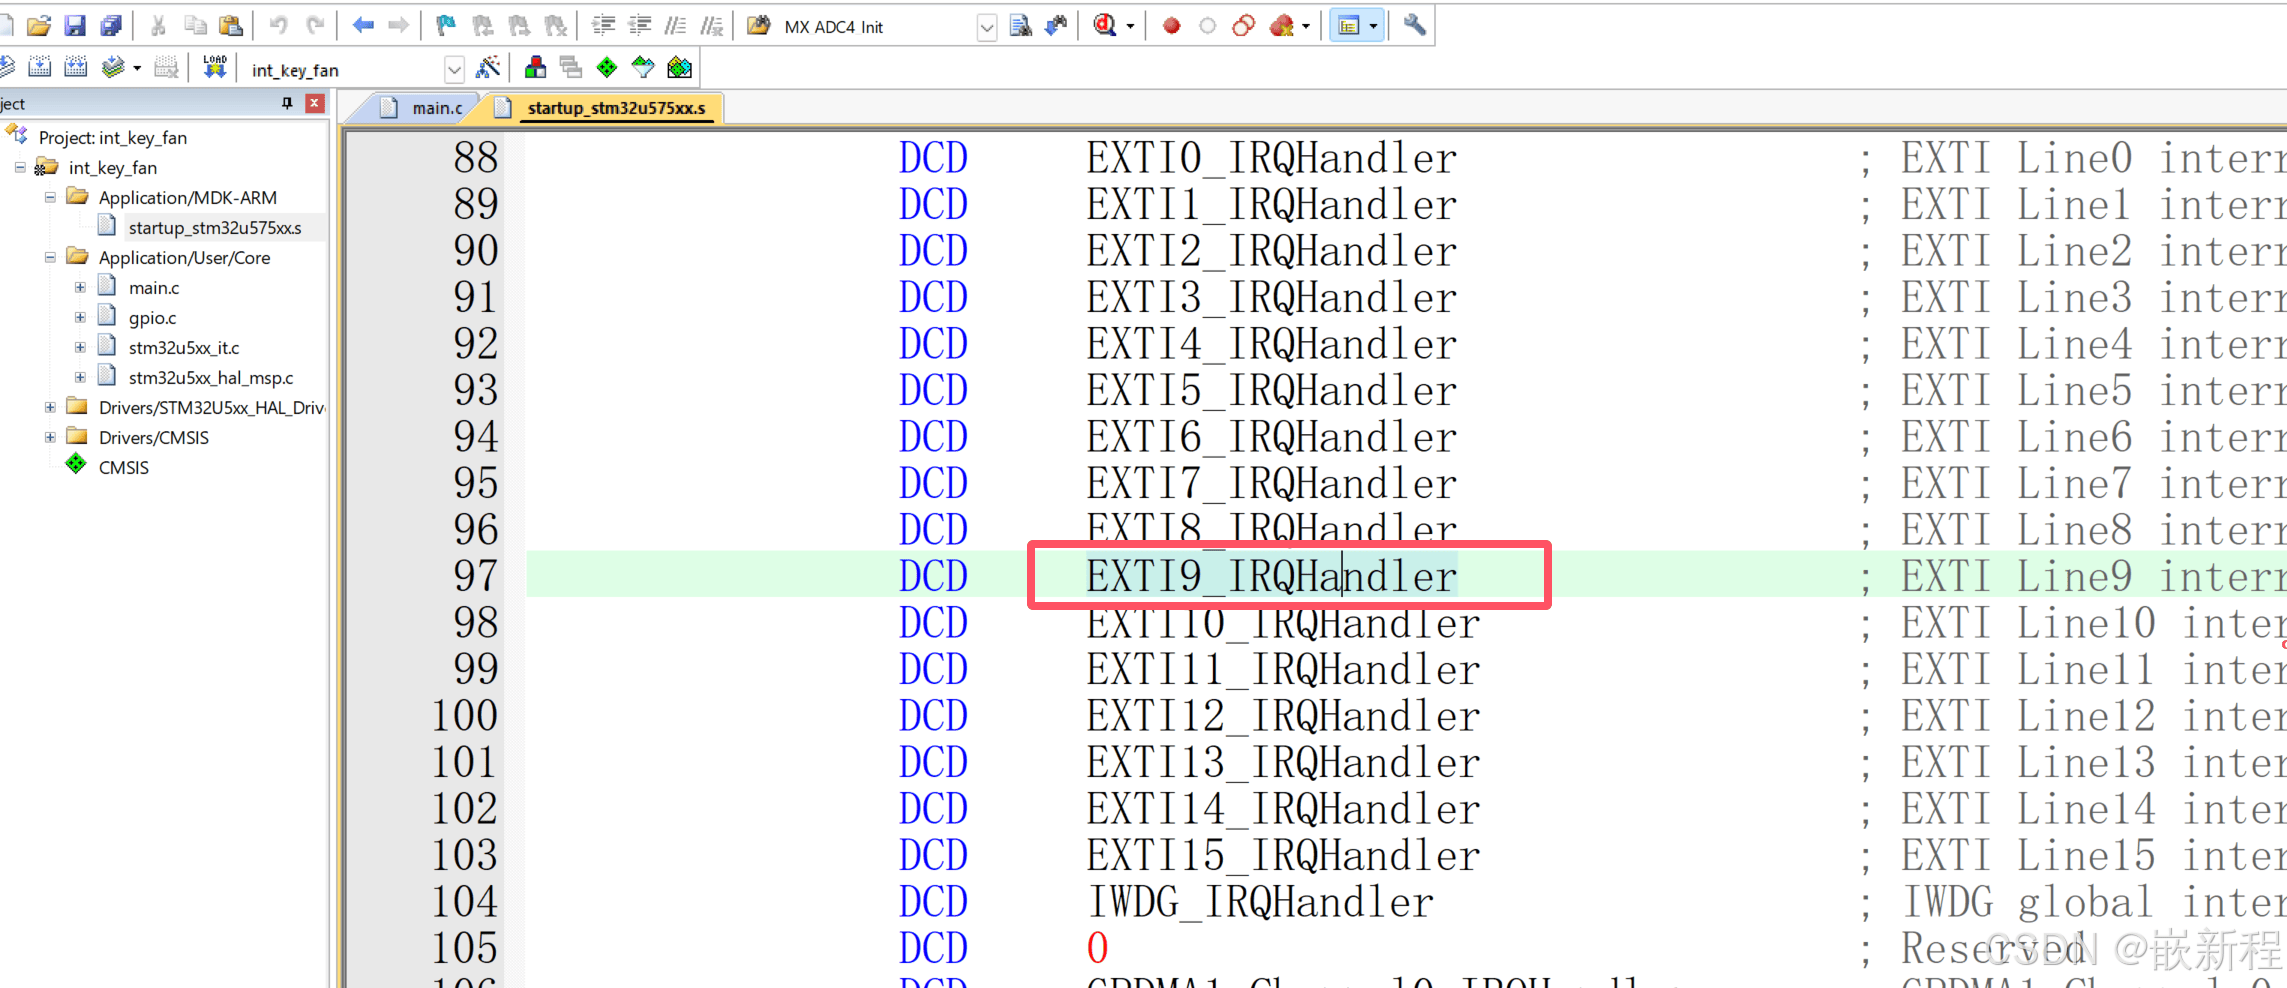The image size is (2287, 988).
Task: Open the Configuration wrench icon
Action: [x=1414, y=25]
